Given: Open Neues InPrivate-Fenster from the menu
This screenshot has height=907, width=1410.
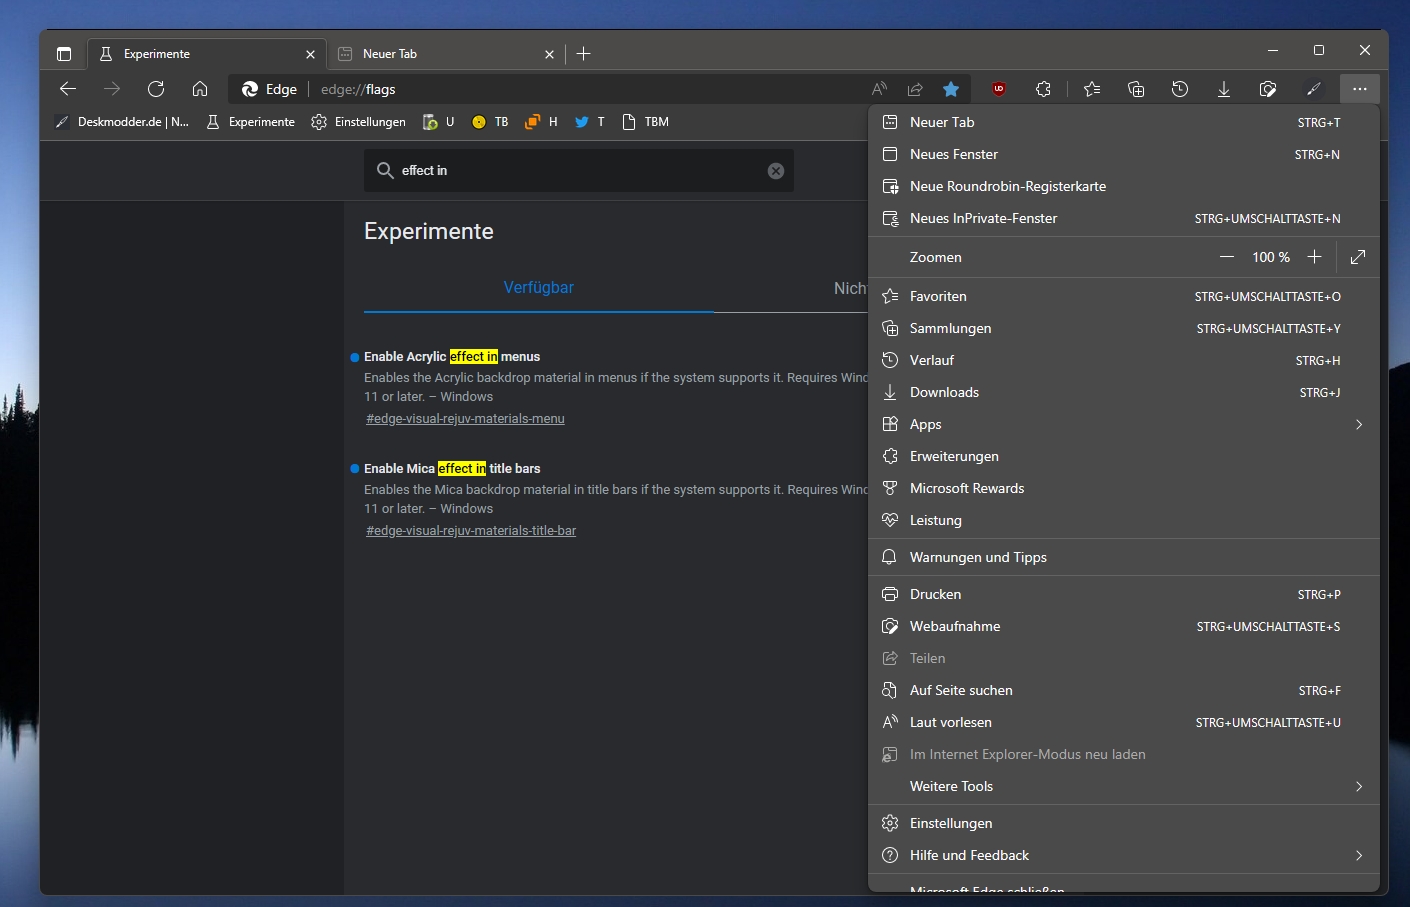Looking at the screenshot, I should (1124, 218).
